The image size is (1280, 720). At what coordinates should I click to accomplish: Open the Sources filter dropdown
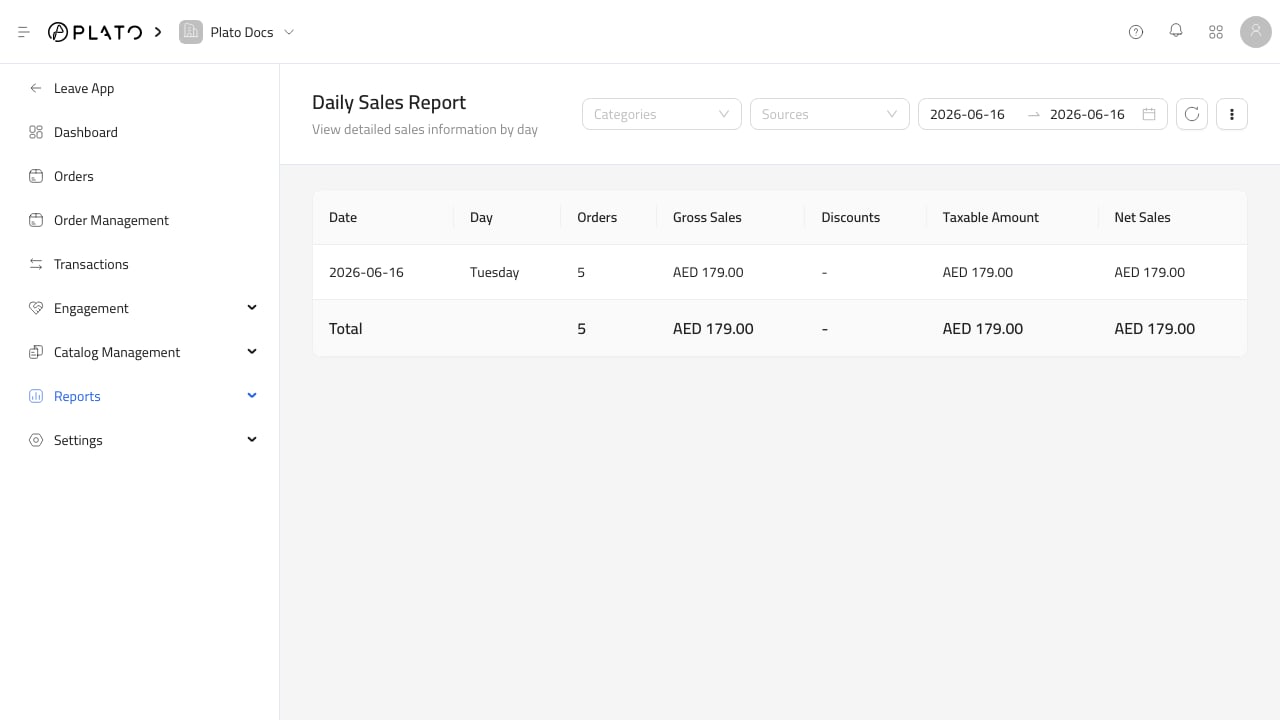(x=830, y=114)
